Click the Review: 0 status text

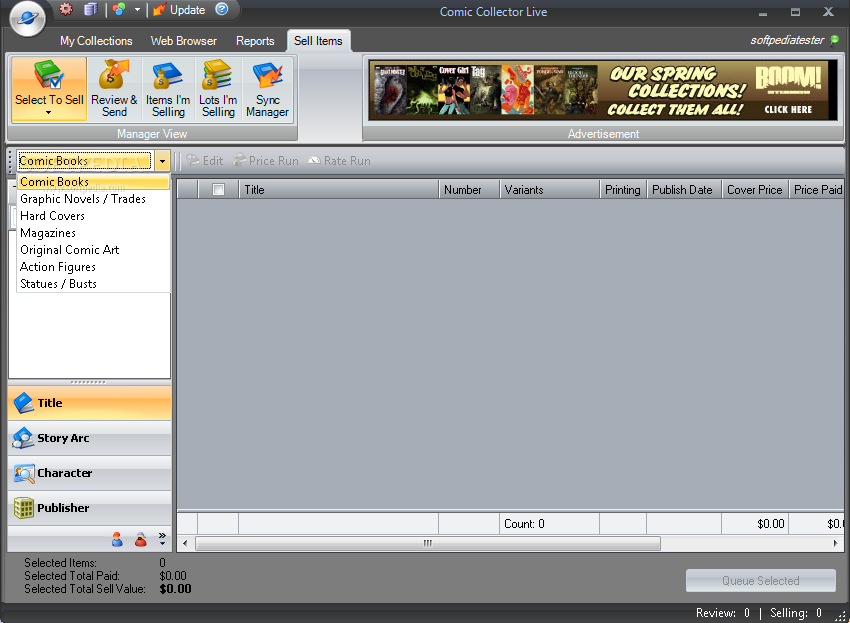(723, 613)
